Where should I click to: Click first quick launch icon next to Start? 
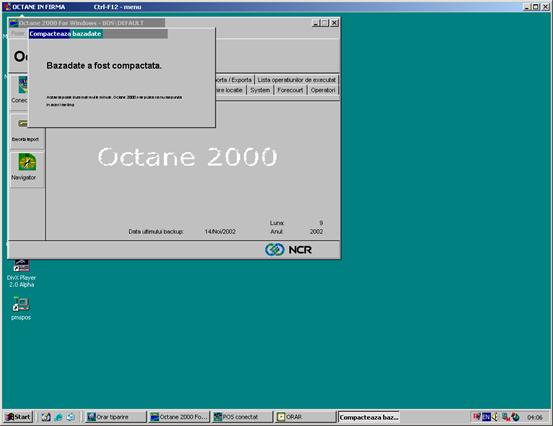(x=46, y=417)
